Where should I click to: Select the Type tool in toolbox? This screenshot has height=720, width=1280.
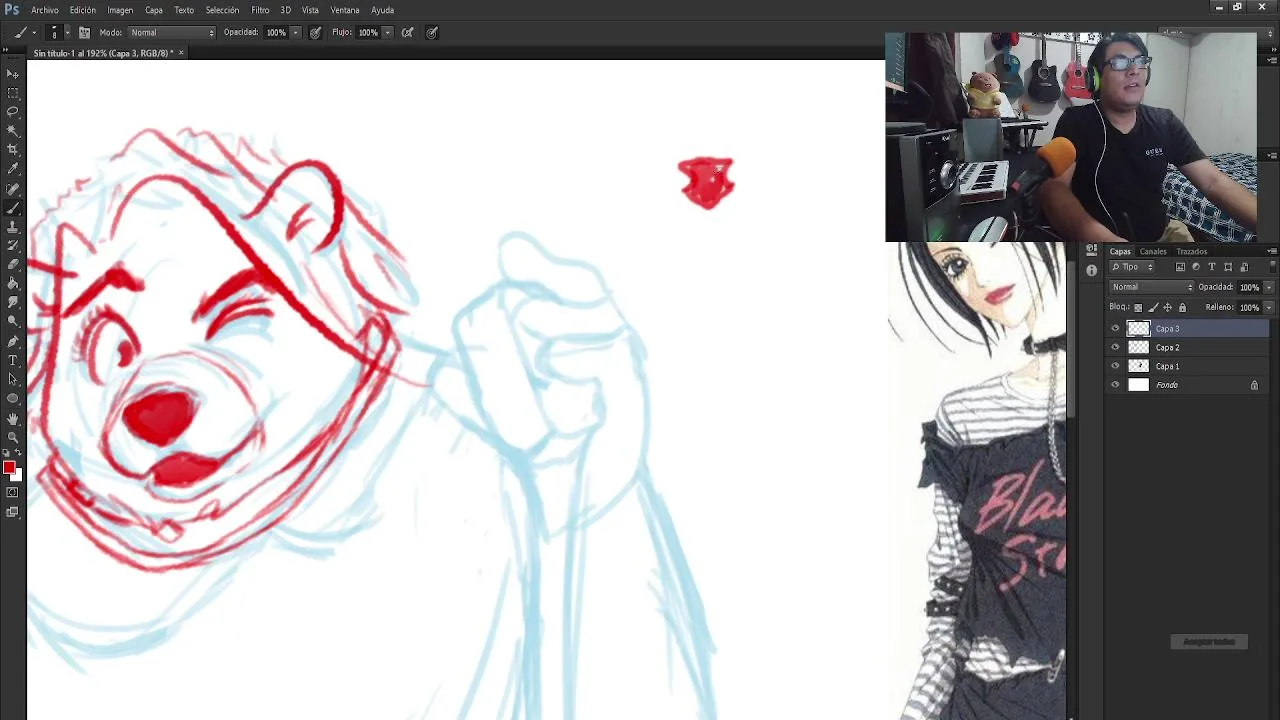pyautogui.click(x=13, y=361)
